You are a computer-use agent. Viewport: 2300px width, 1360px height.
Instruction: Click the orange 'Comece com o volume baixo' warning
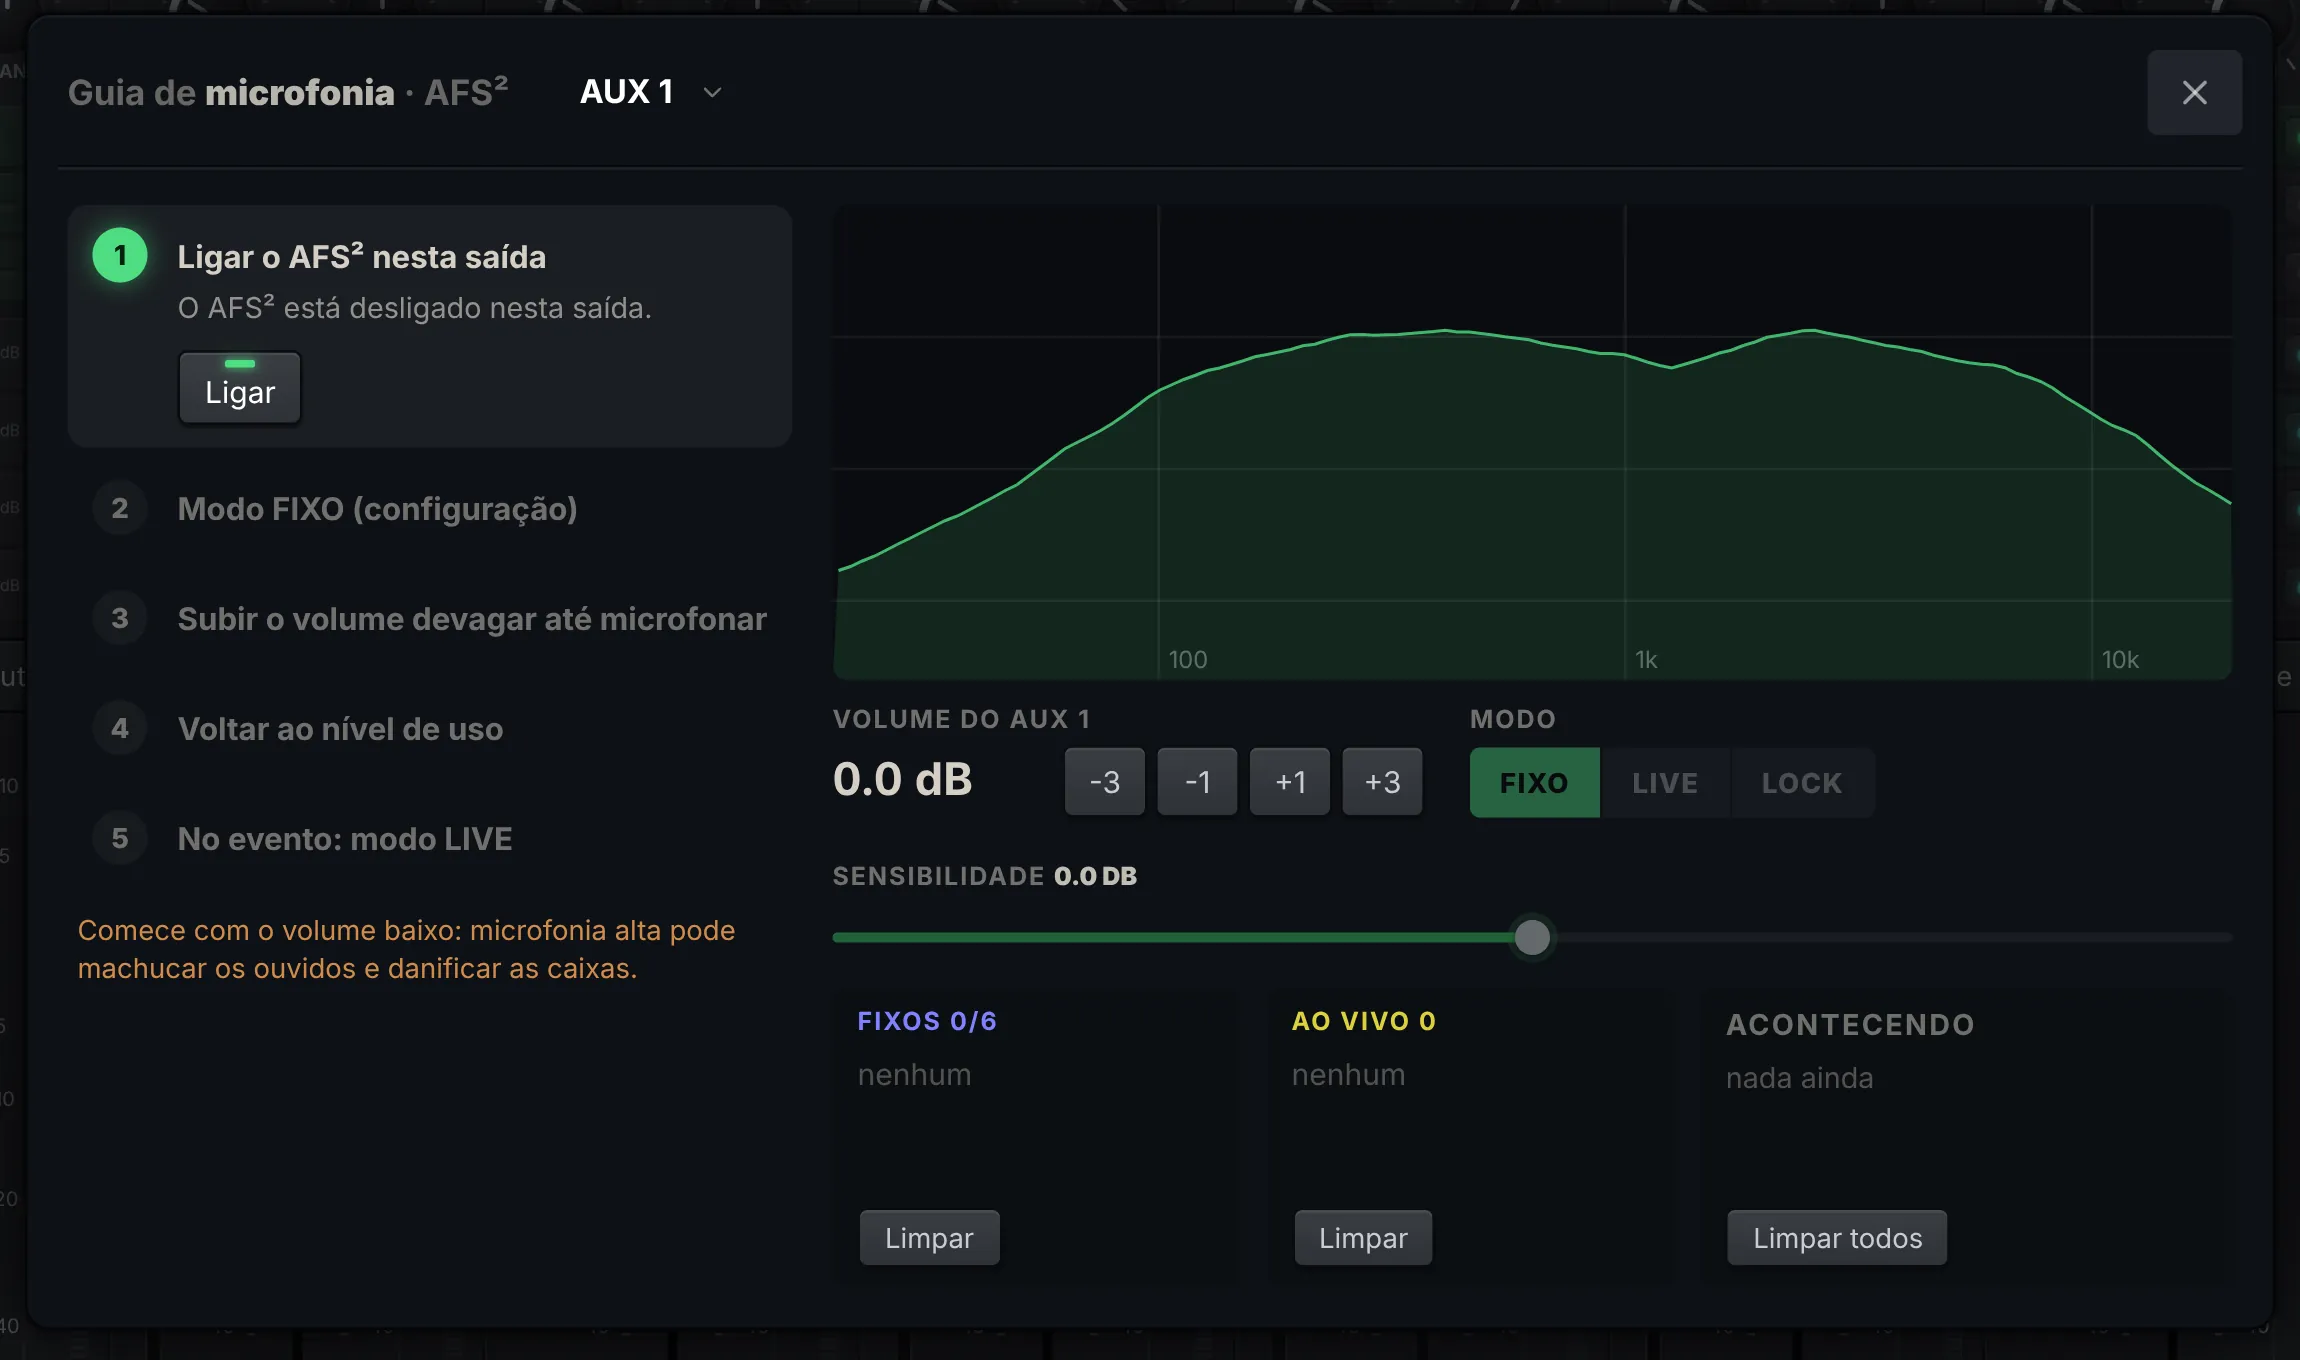tap(406, 949)
